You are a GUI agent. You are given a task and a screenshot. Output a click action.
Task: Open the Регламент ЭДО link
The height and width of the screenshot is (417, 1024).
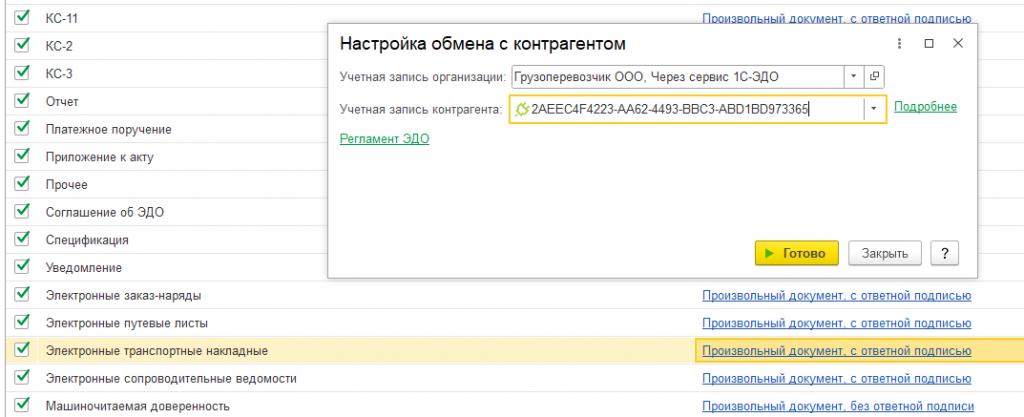coord(385,138)
